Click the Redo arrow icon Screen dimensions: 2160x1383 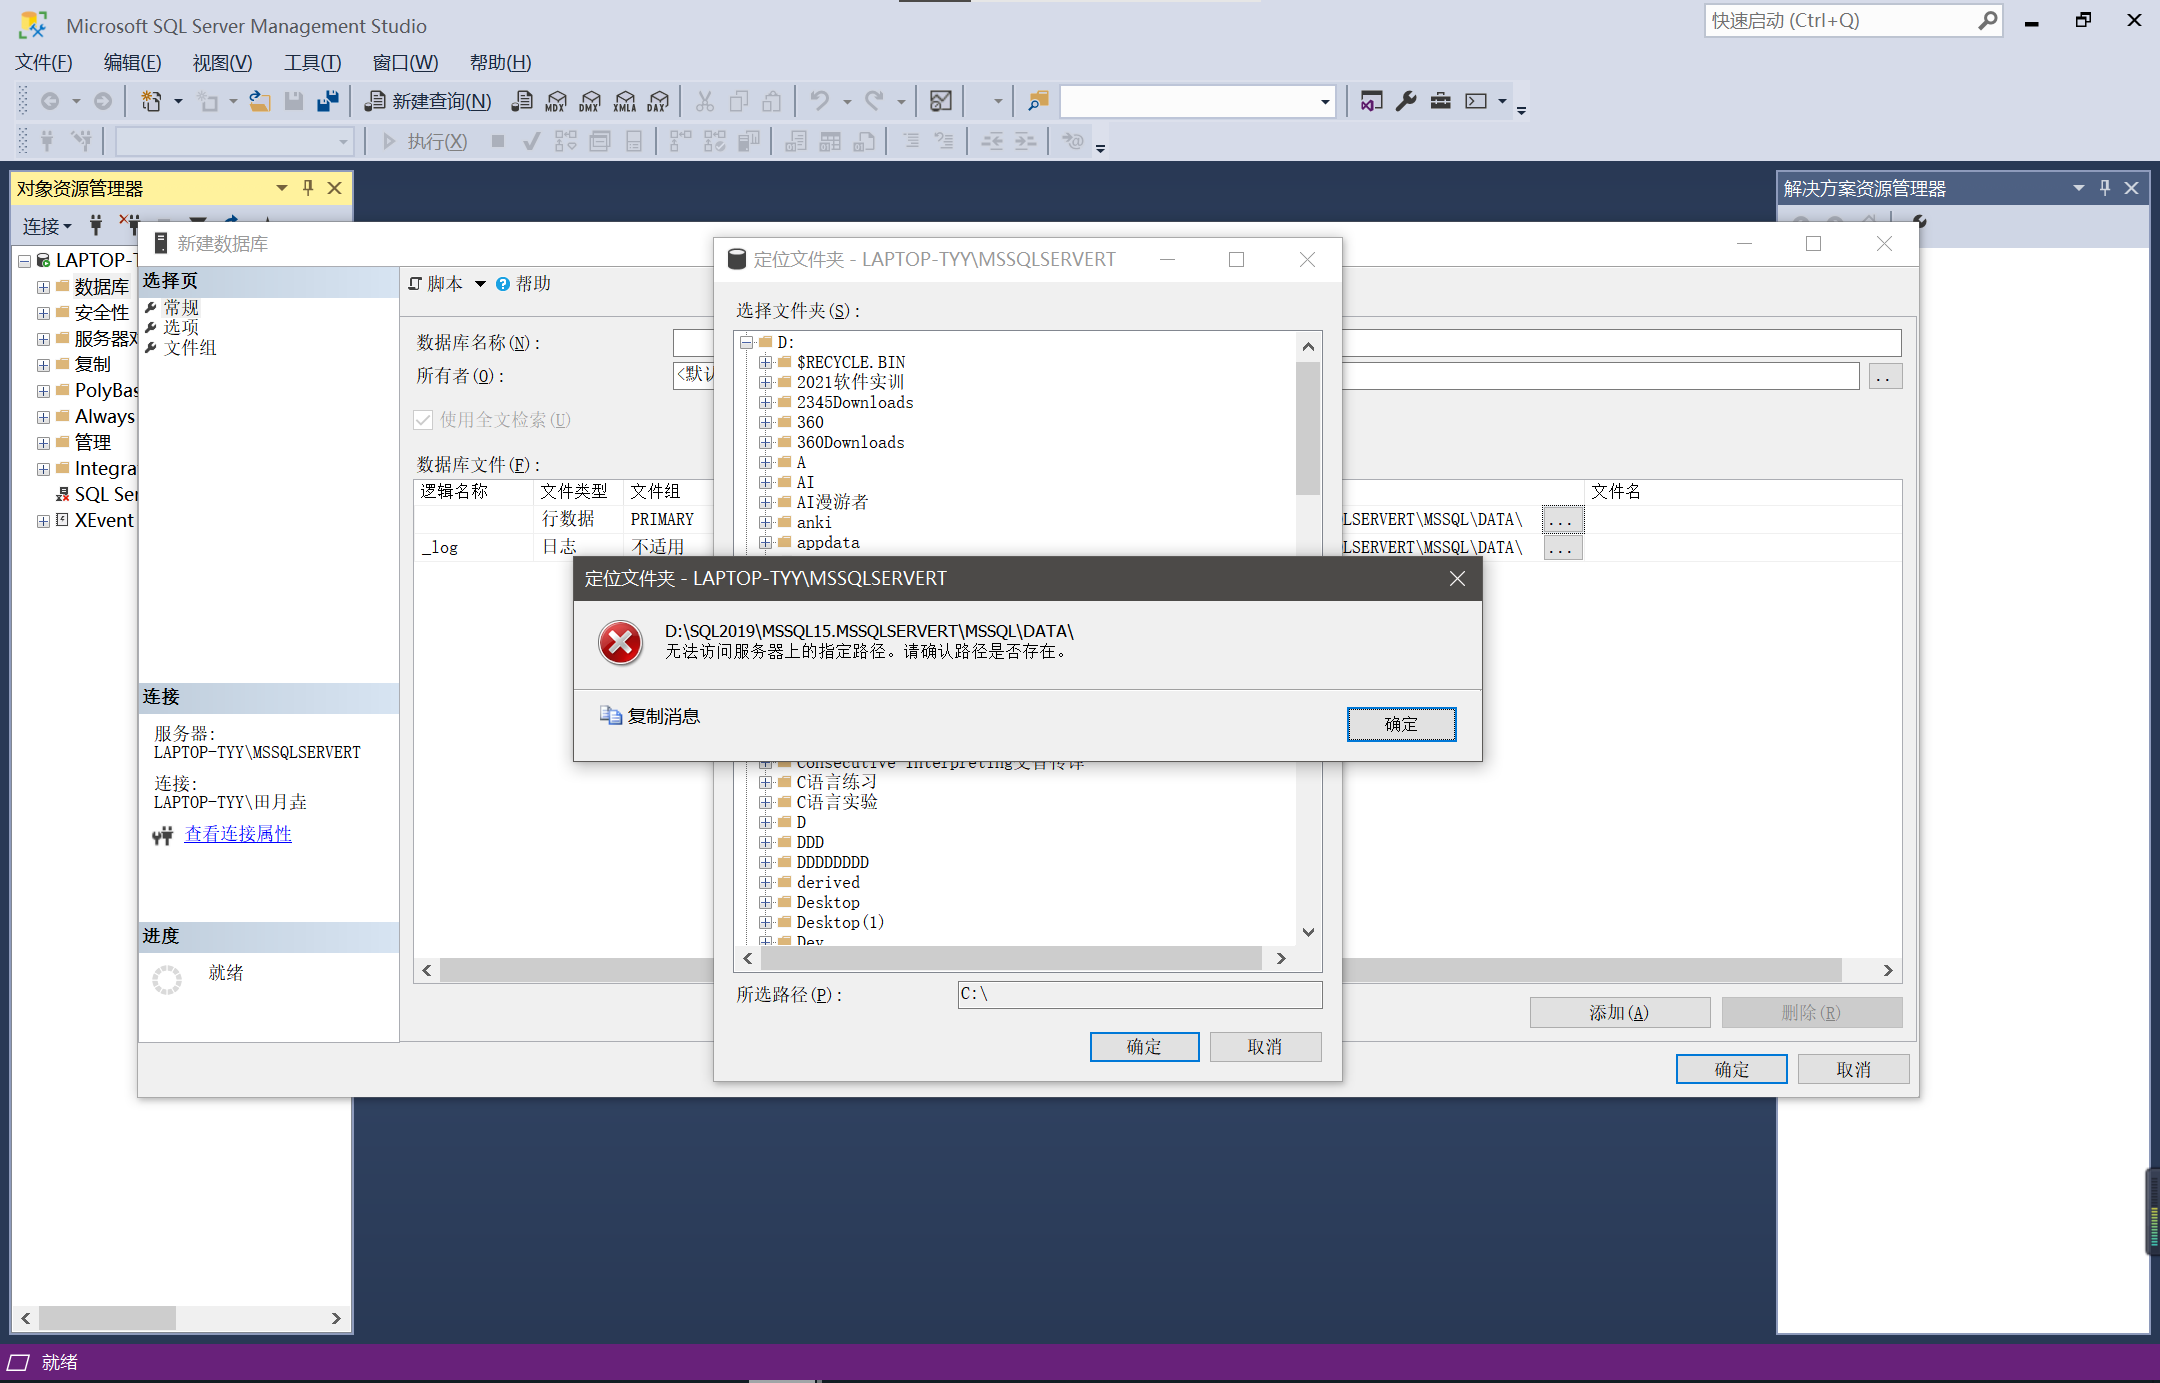875,101
